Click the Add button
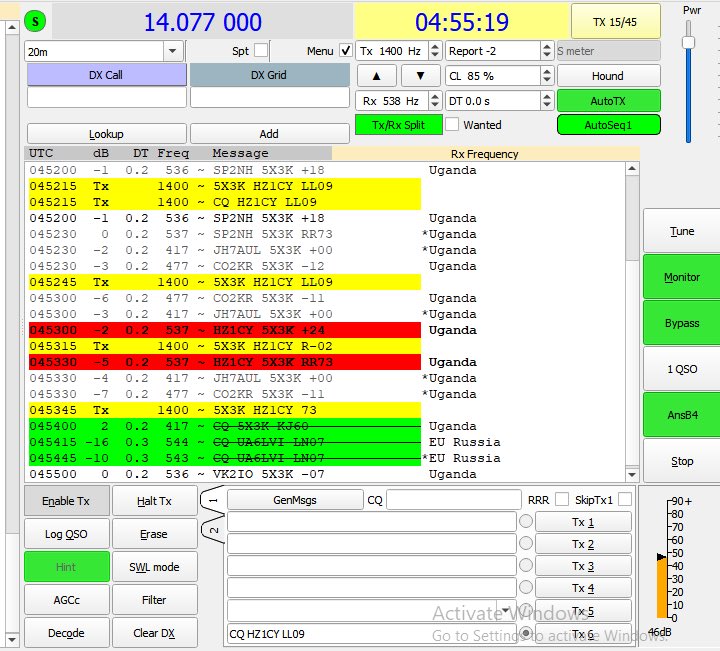Screen dimensions: 720x651 tap(269, 134)
